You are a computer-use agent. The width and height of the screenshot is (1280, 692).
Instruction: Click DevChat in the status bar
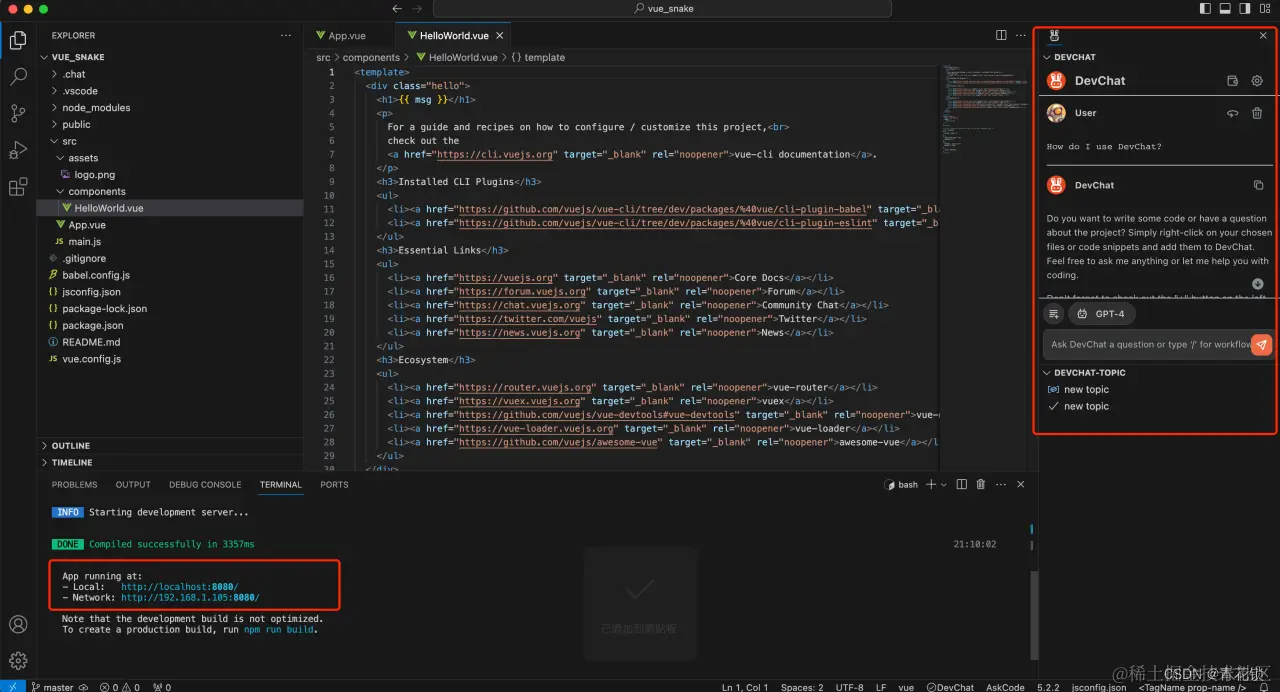950,686
